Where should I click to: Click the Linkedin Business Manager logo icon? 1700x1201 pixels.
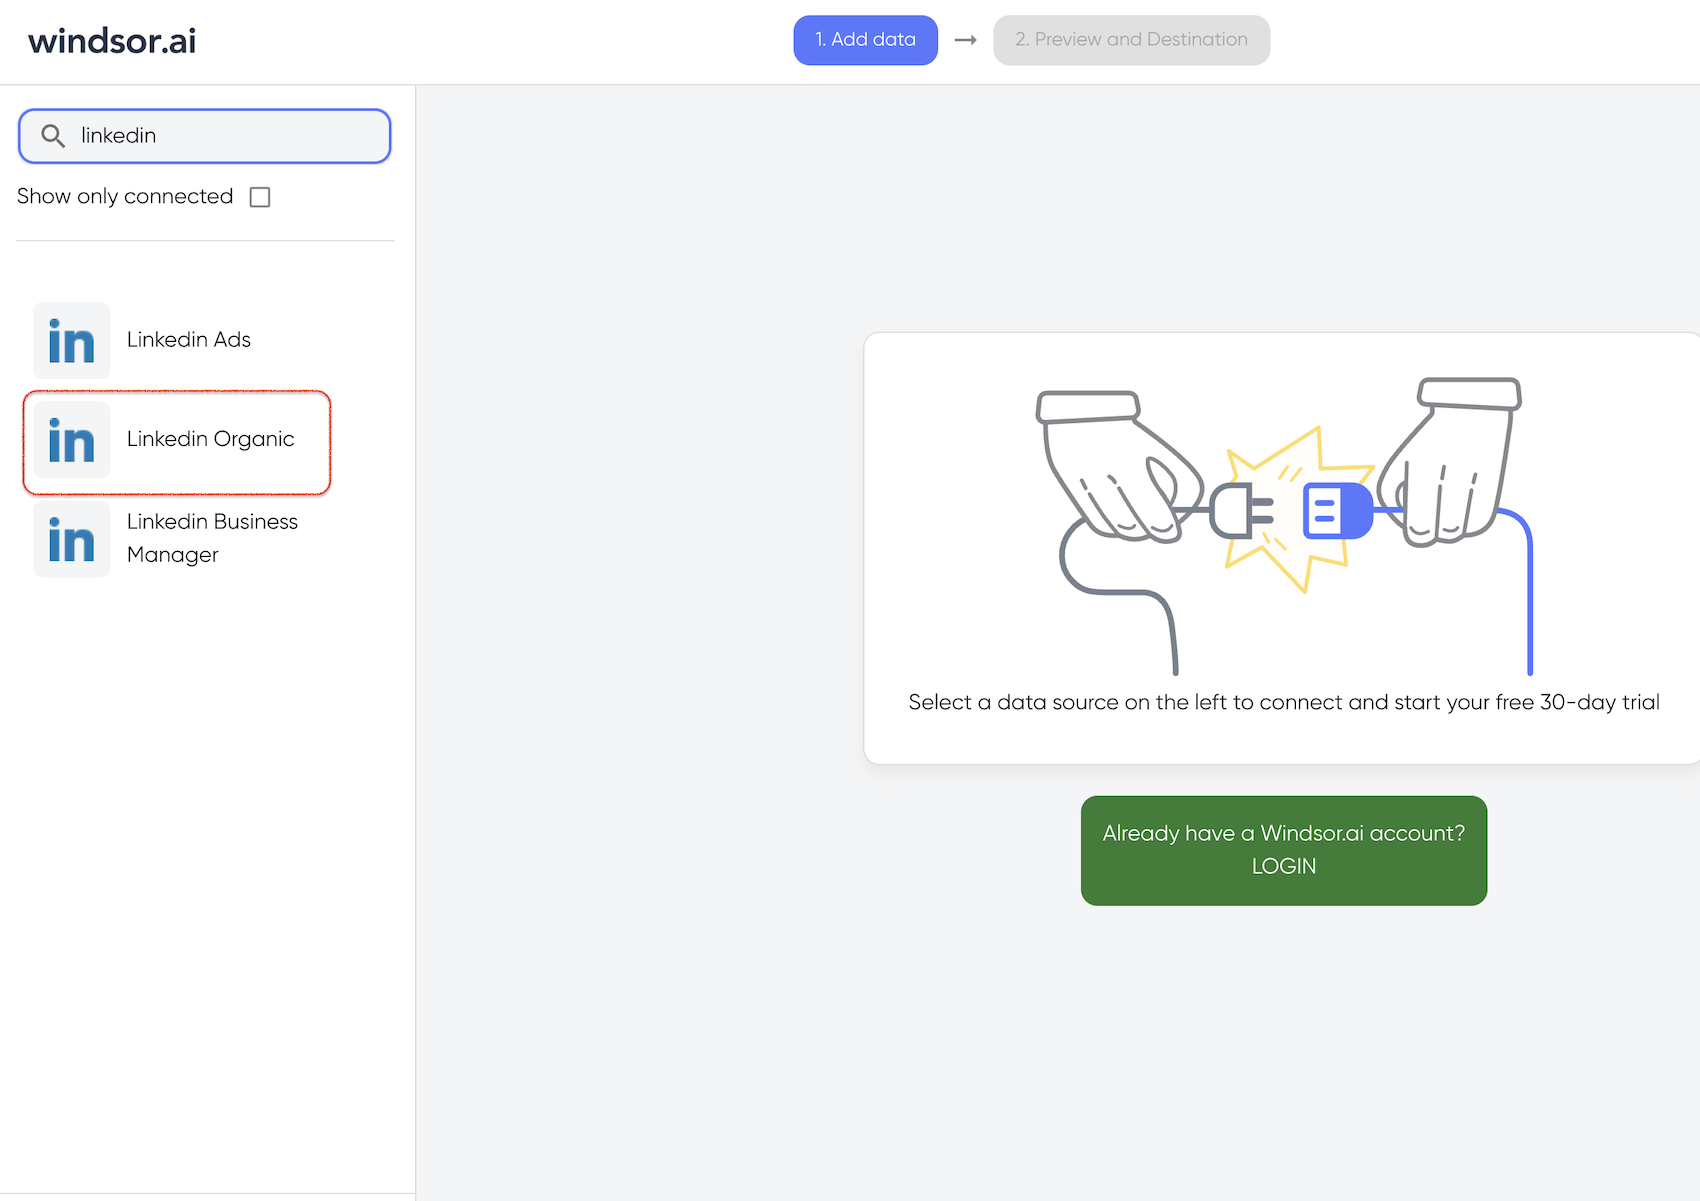71,539
